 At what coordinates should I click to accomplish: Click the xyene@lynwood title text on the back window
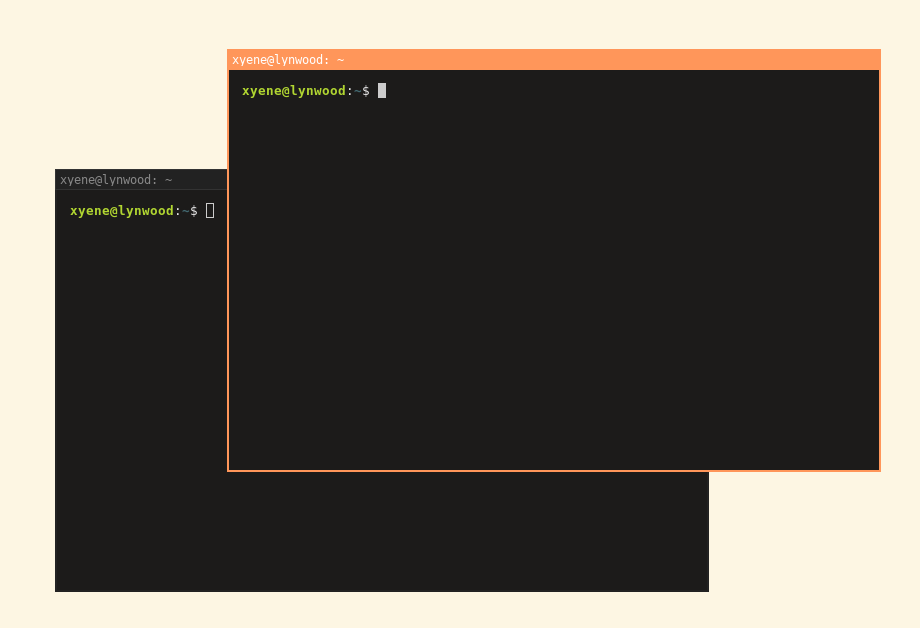[108, 179]
